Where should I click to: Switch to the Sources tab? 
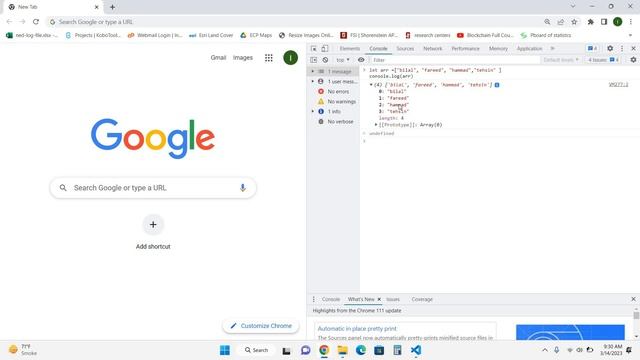(405, 49)
